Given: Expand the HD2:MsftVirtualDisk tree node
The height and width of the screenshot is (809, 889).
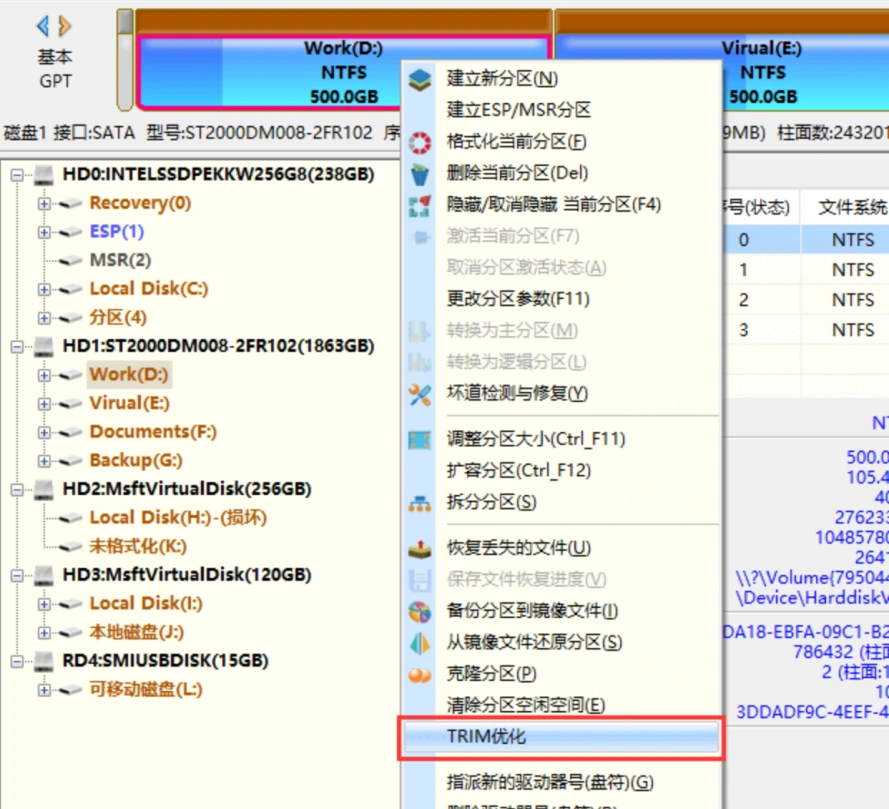Looking at the screenshot, I should coord(18,489).
